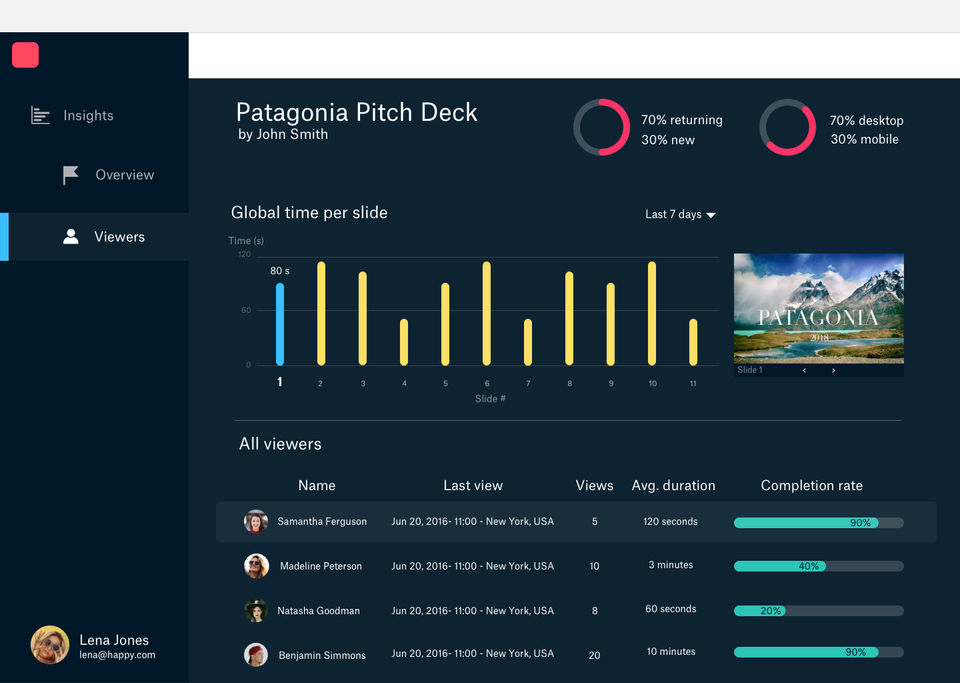The width and height of the screenshot is (960, 683).
Task: Click the red app logo square
Action: [25, 55]
